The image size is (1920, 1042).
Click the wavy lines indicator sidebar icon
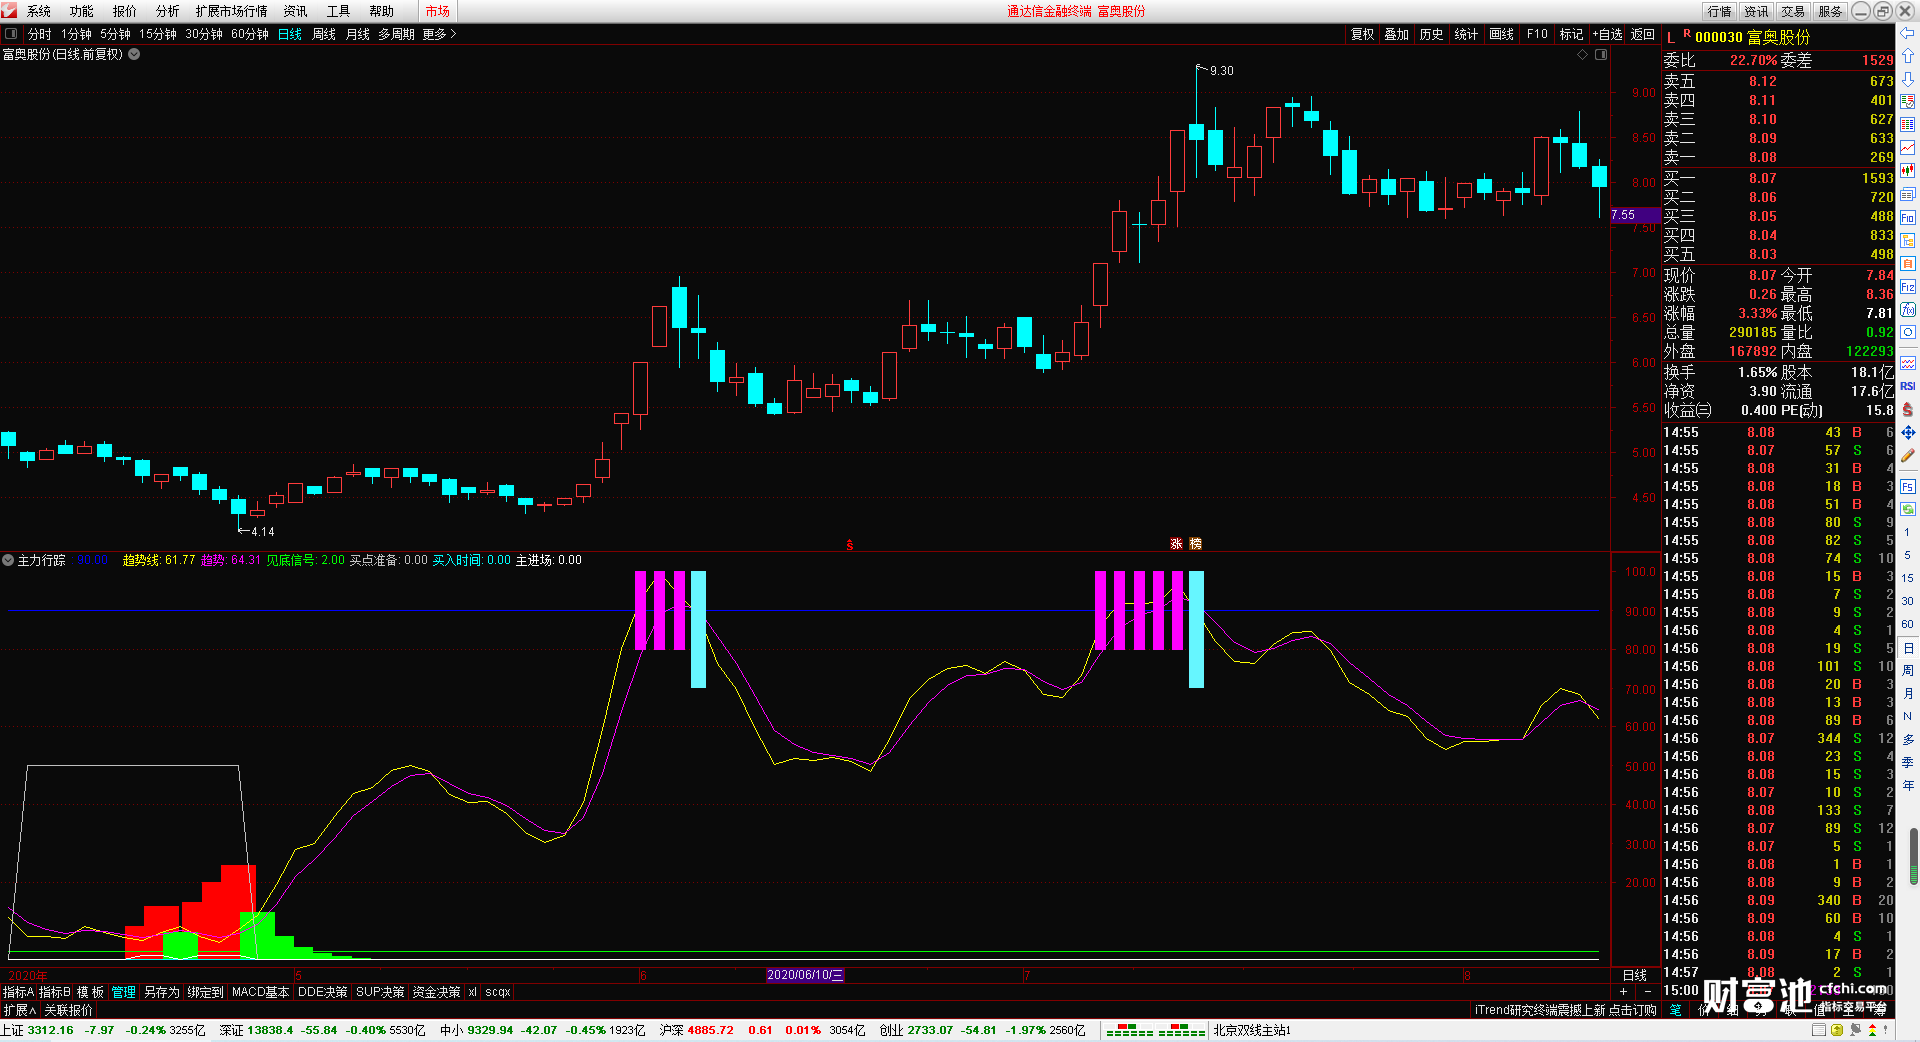point(1908,363)
